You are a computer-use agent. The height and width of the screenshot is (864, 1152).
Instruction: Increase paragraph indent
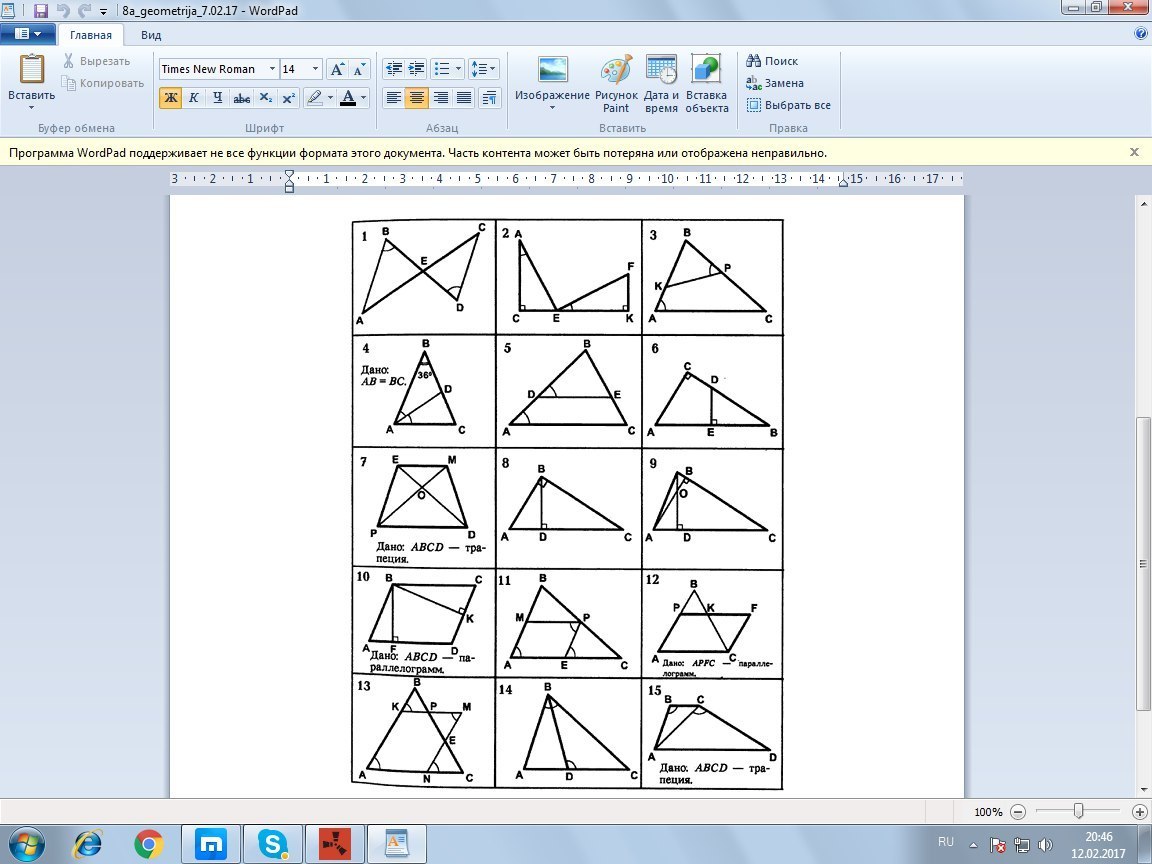(x=417, y=69)
